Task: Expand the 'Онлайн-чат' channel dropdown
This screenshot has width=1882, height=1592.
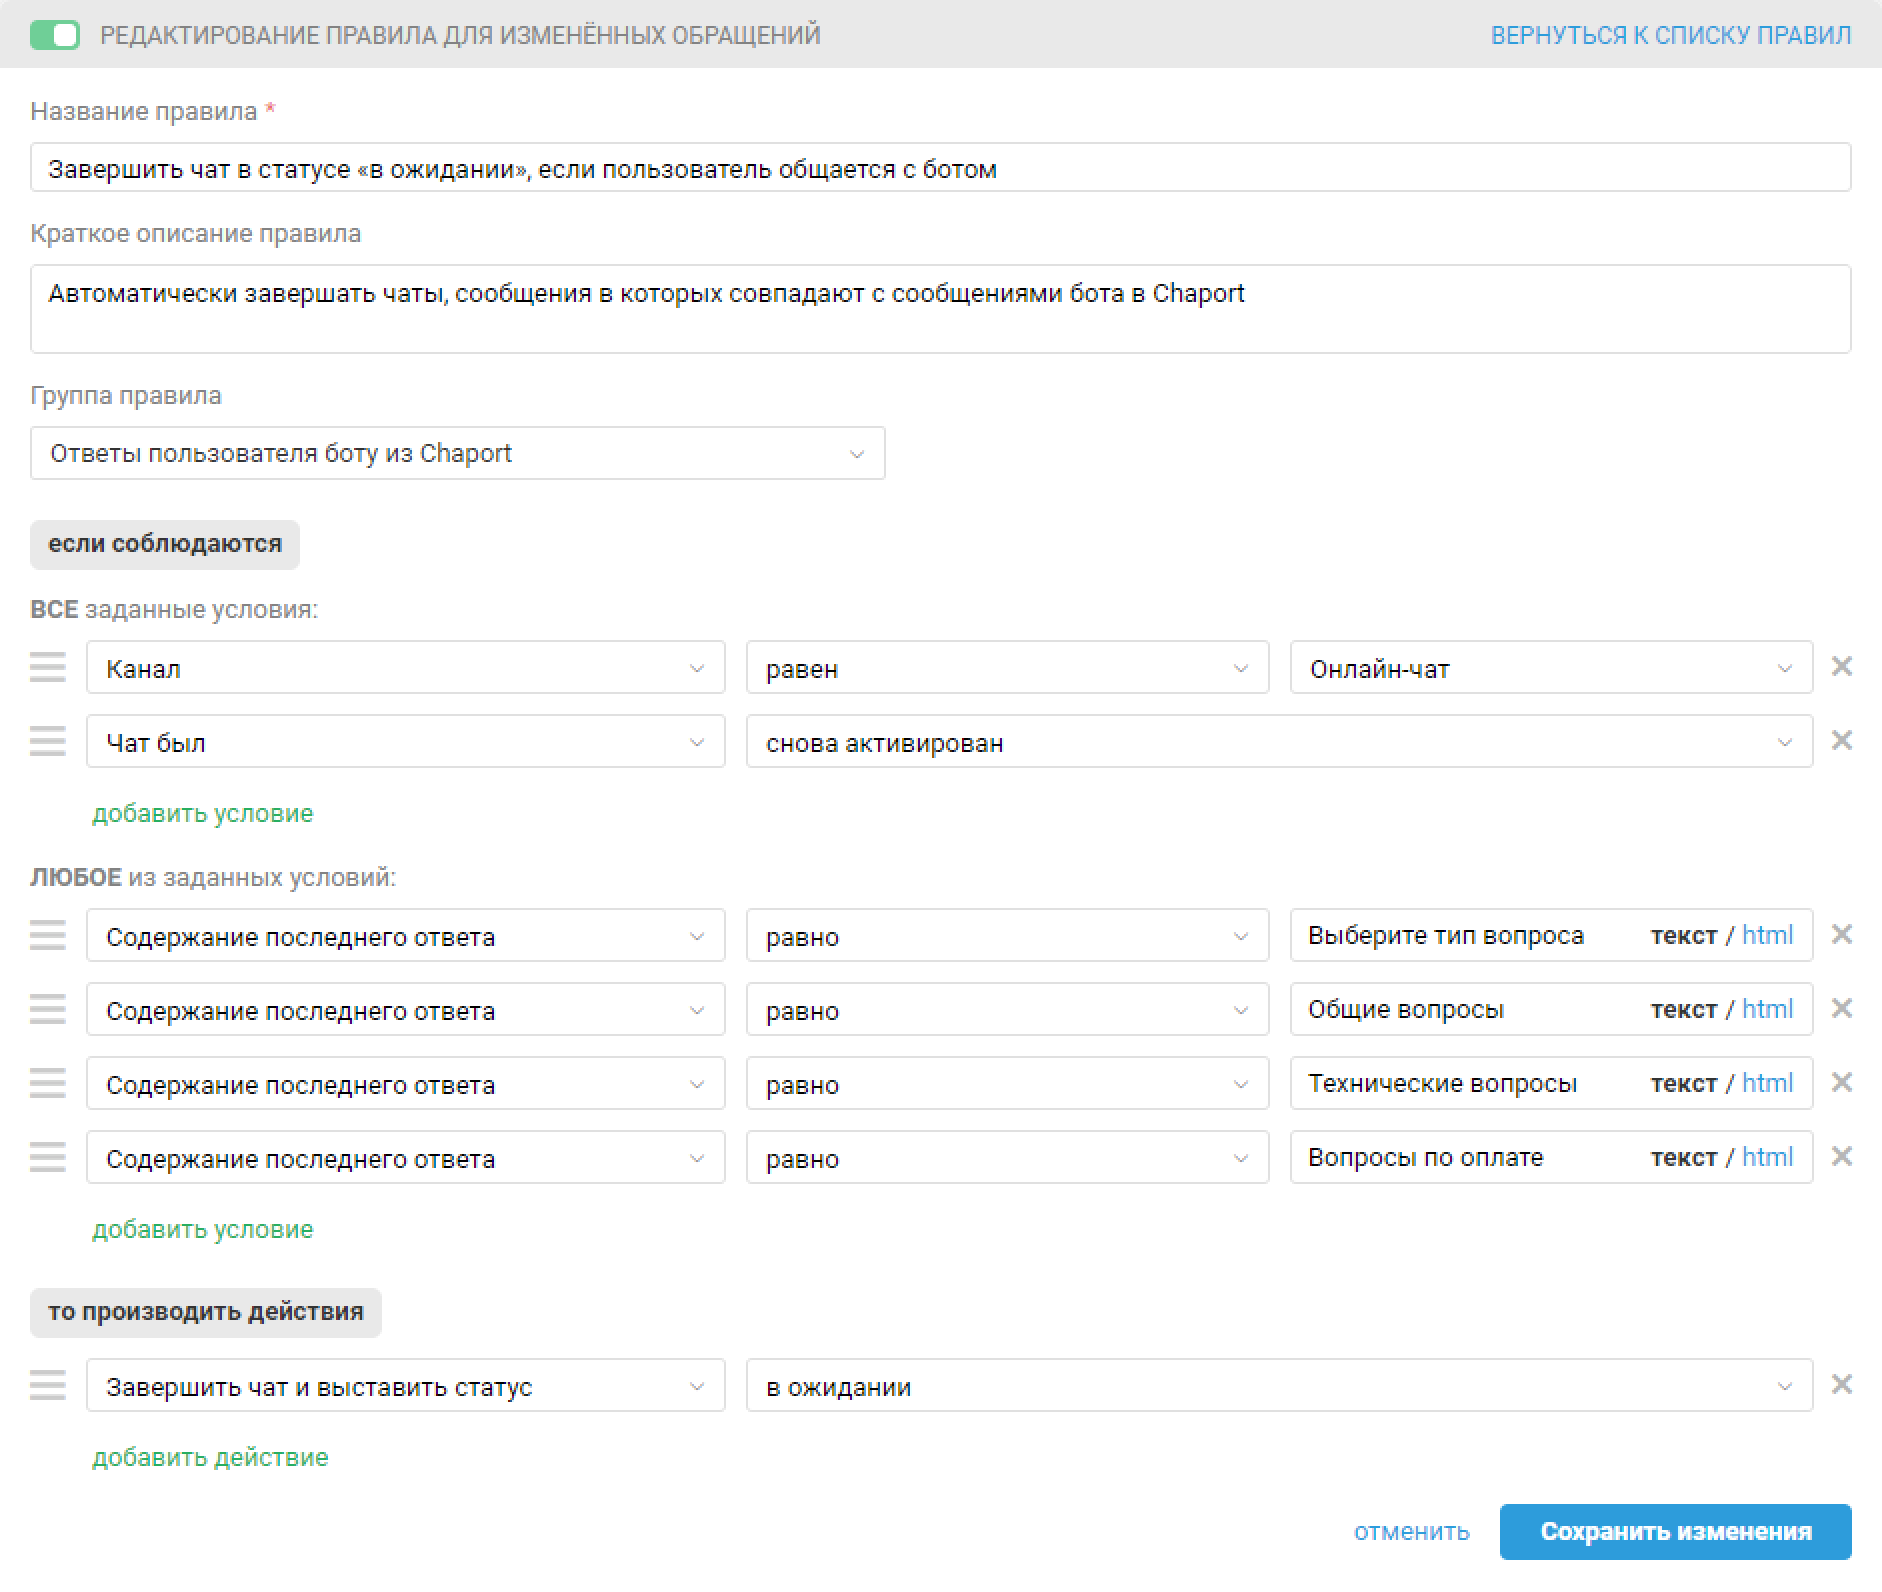Action: coord(1550,668)
